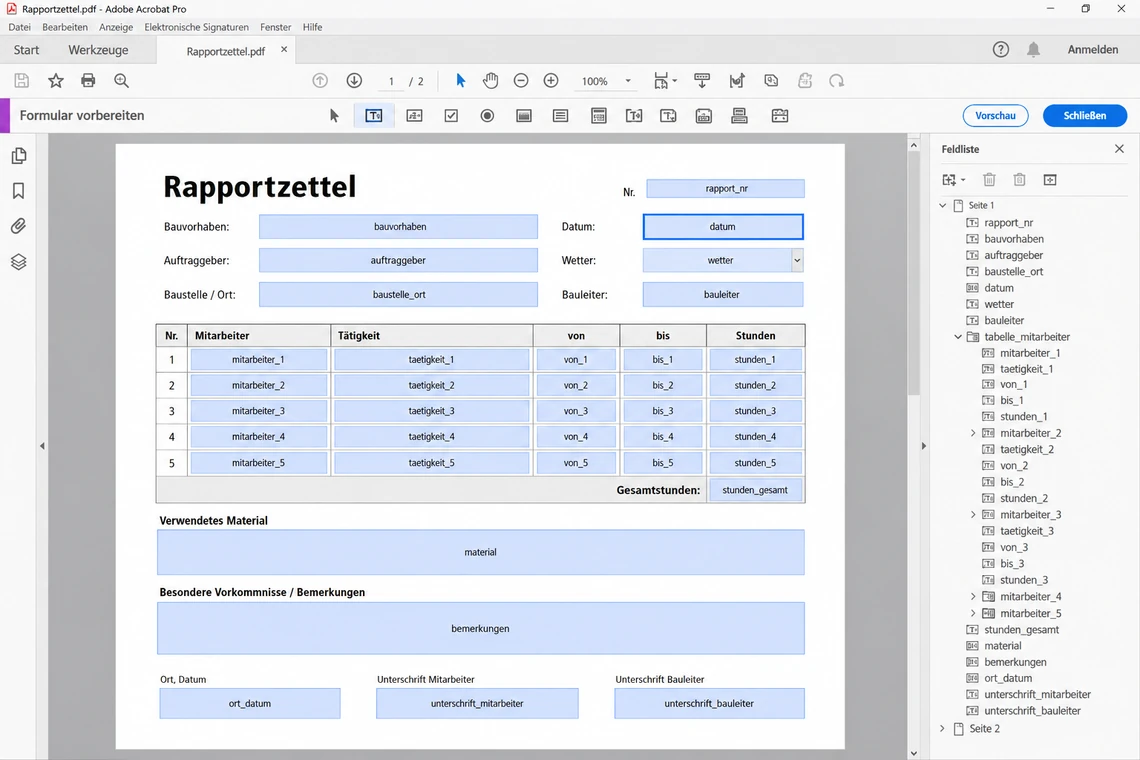Viewport: 1140px width, 760px height.
Task: Collapse the right panel with its arrow
Action: [x=924, y=446]
